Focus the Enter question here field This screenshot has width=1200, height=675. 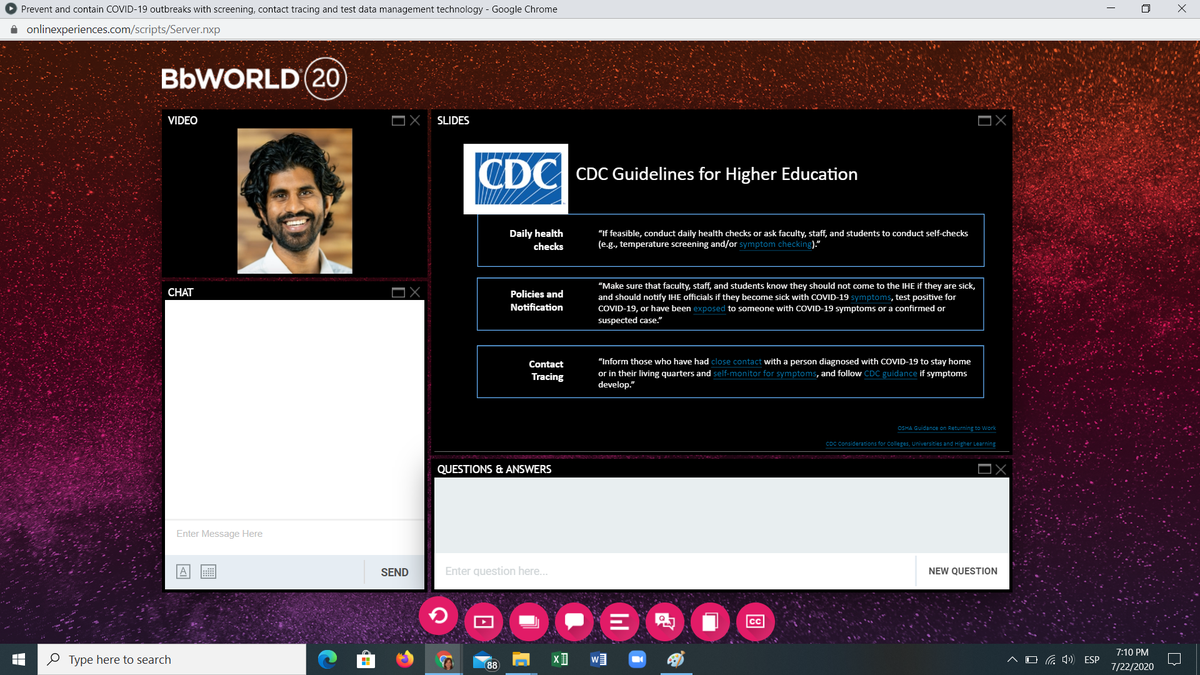click(x=674, y=571)
